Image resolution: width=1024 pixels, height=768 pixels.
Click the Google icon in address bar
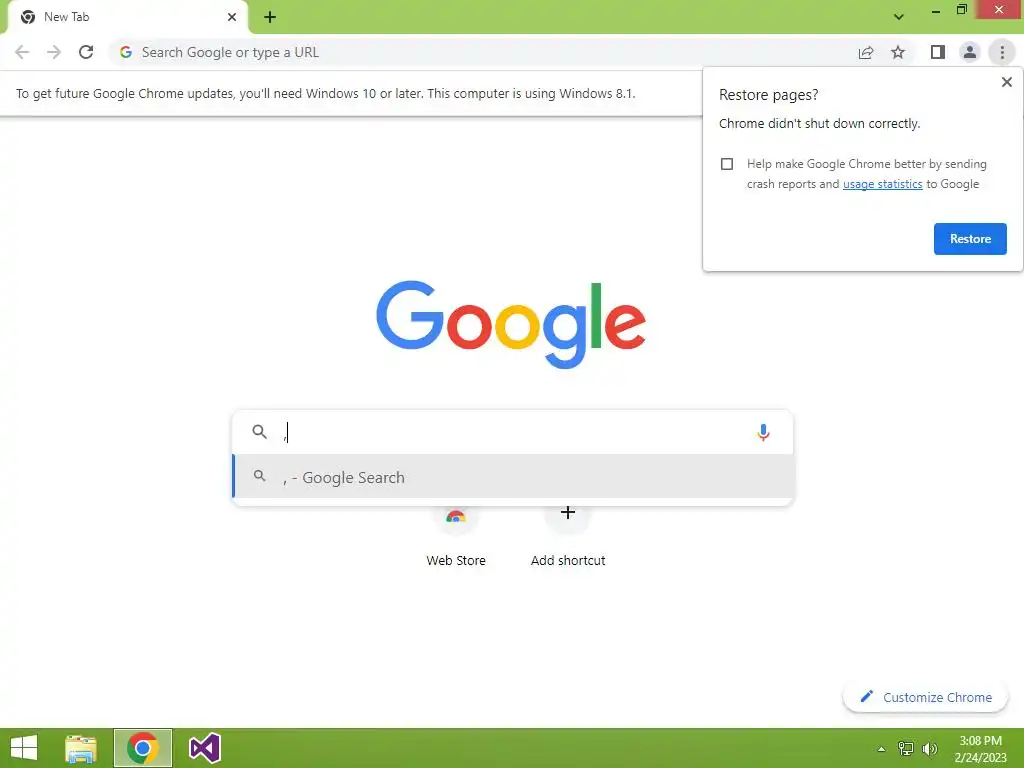point(126,52)
